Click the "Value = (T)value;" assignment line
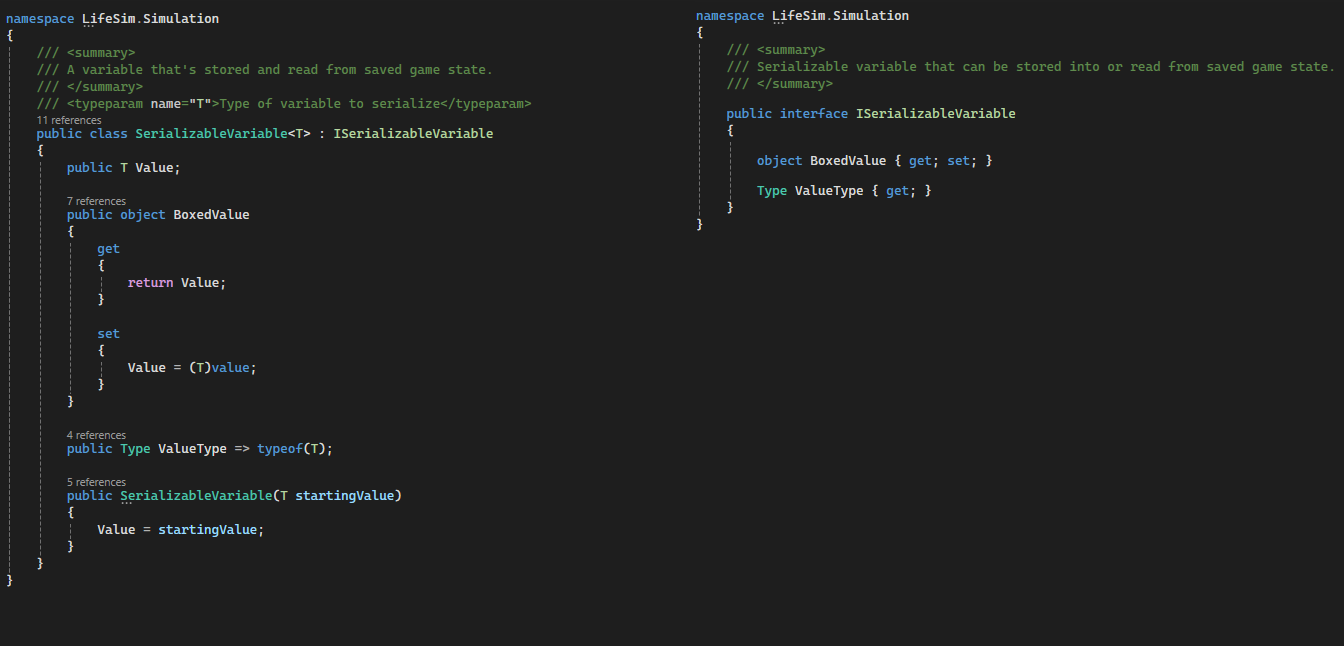 tap(192, 368)
